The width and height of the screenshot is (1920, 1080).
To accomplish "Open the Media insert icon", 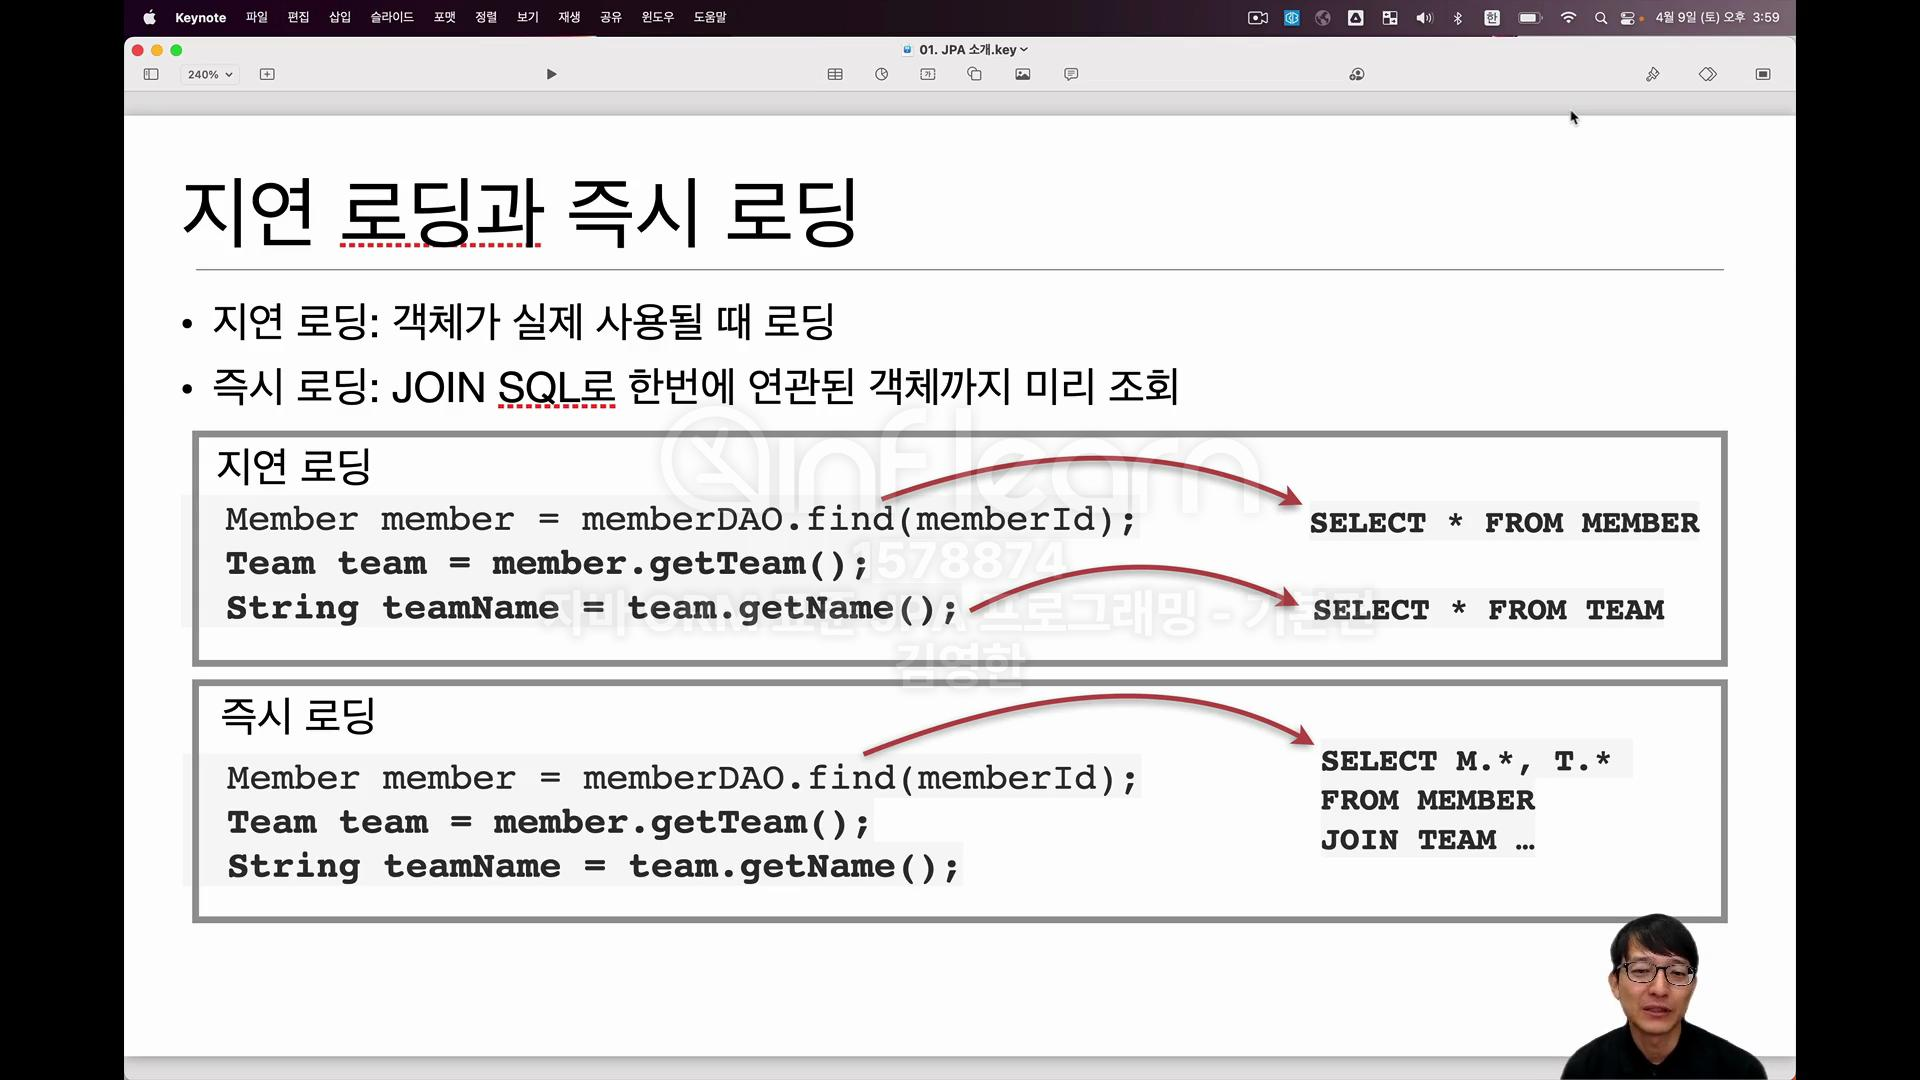I will pyautogui.click(x=1022, y=74).
